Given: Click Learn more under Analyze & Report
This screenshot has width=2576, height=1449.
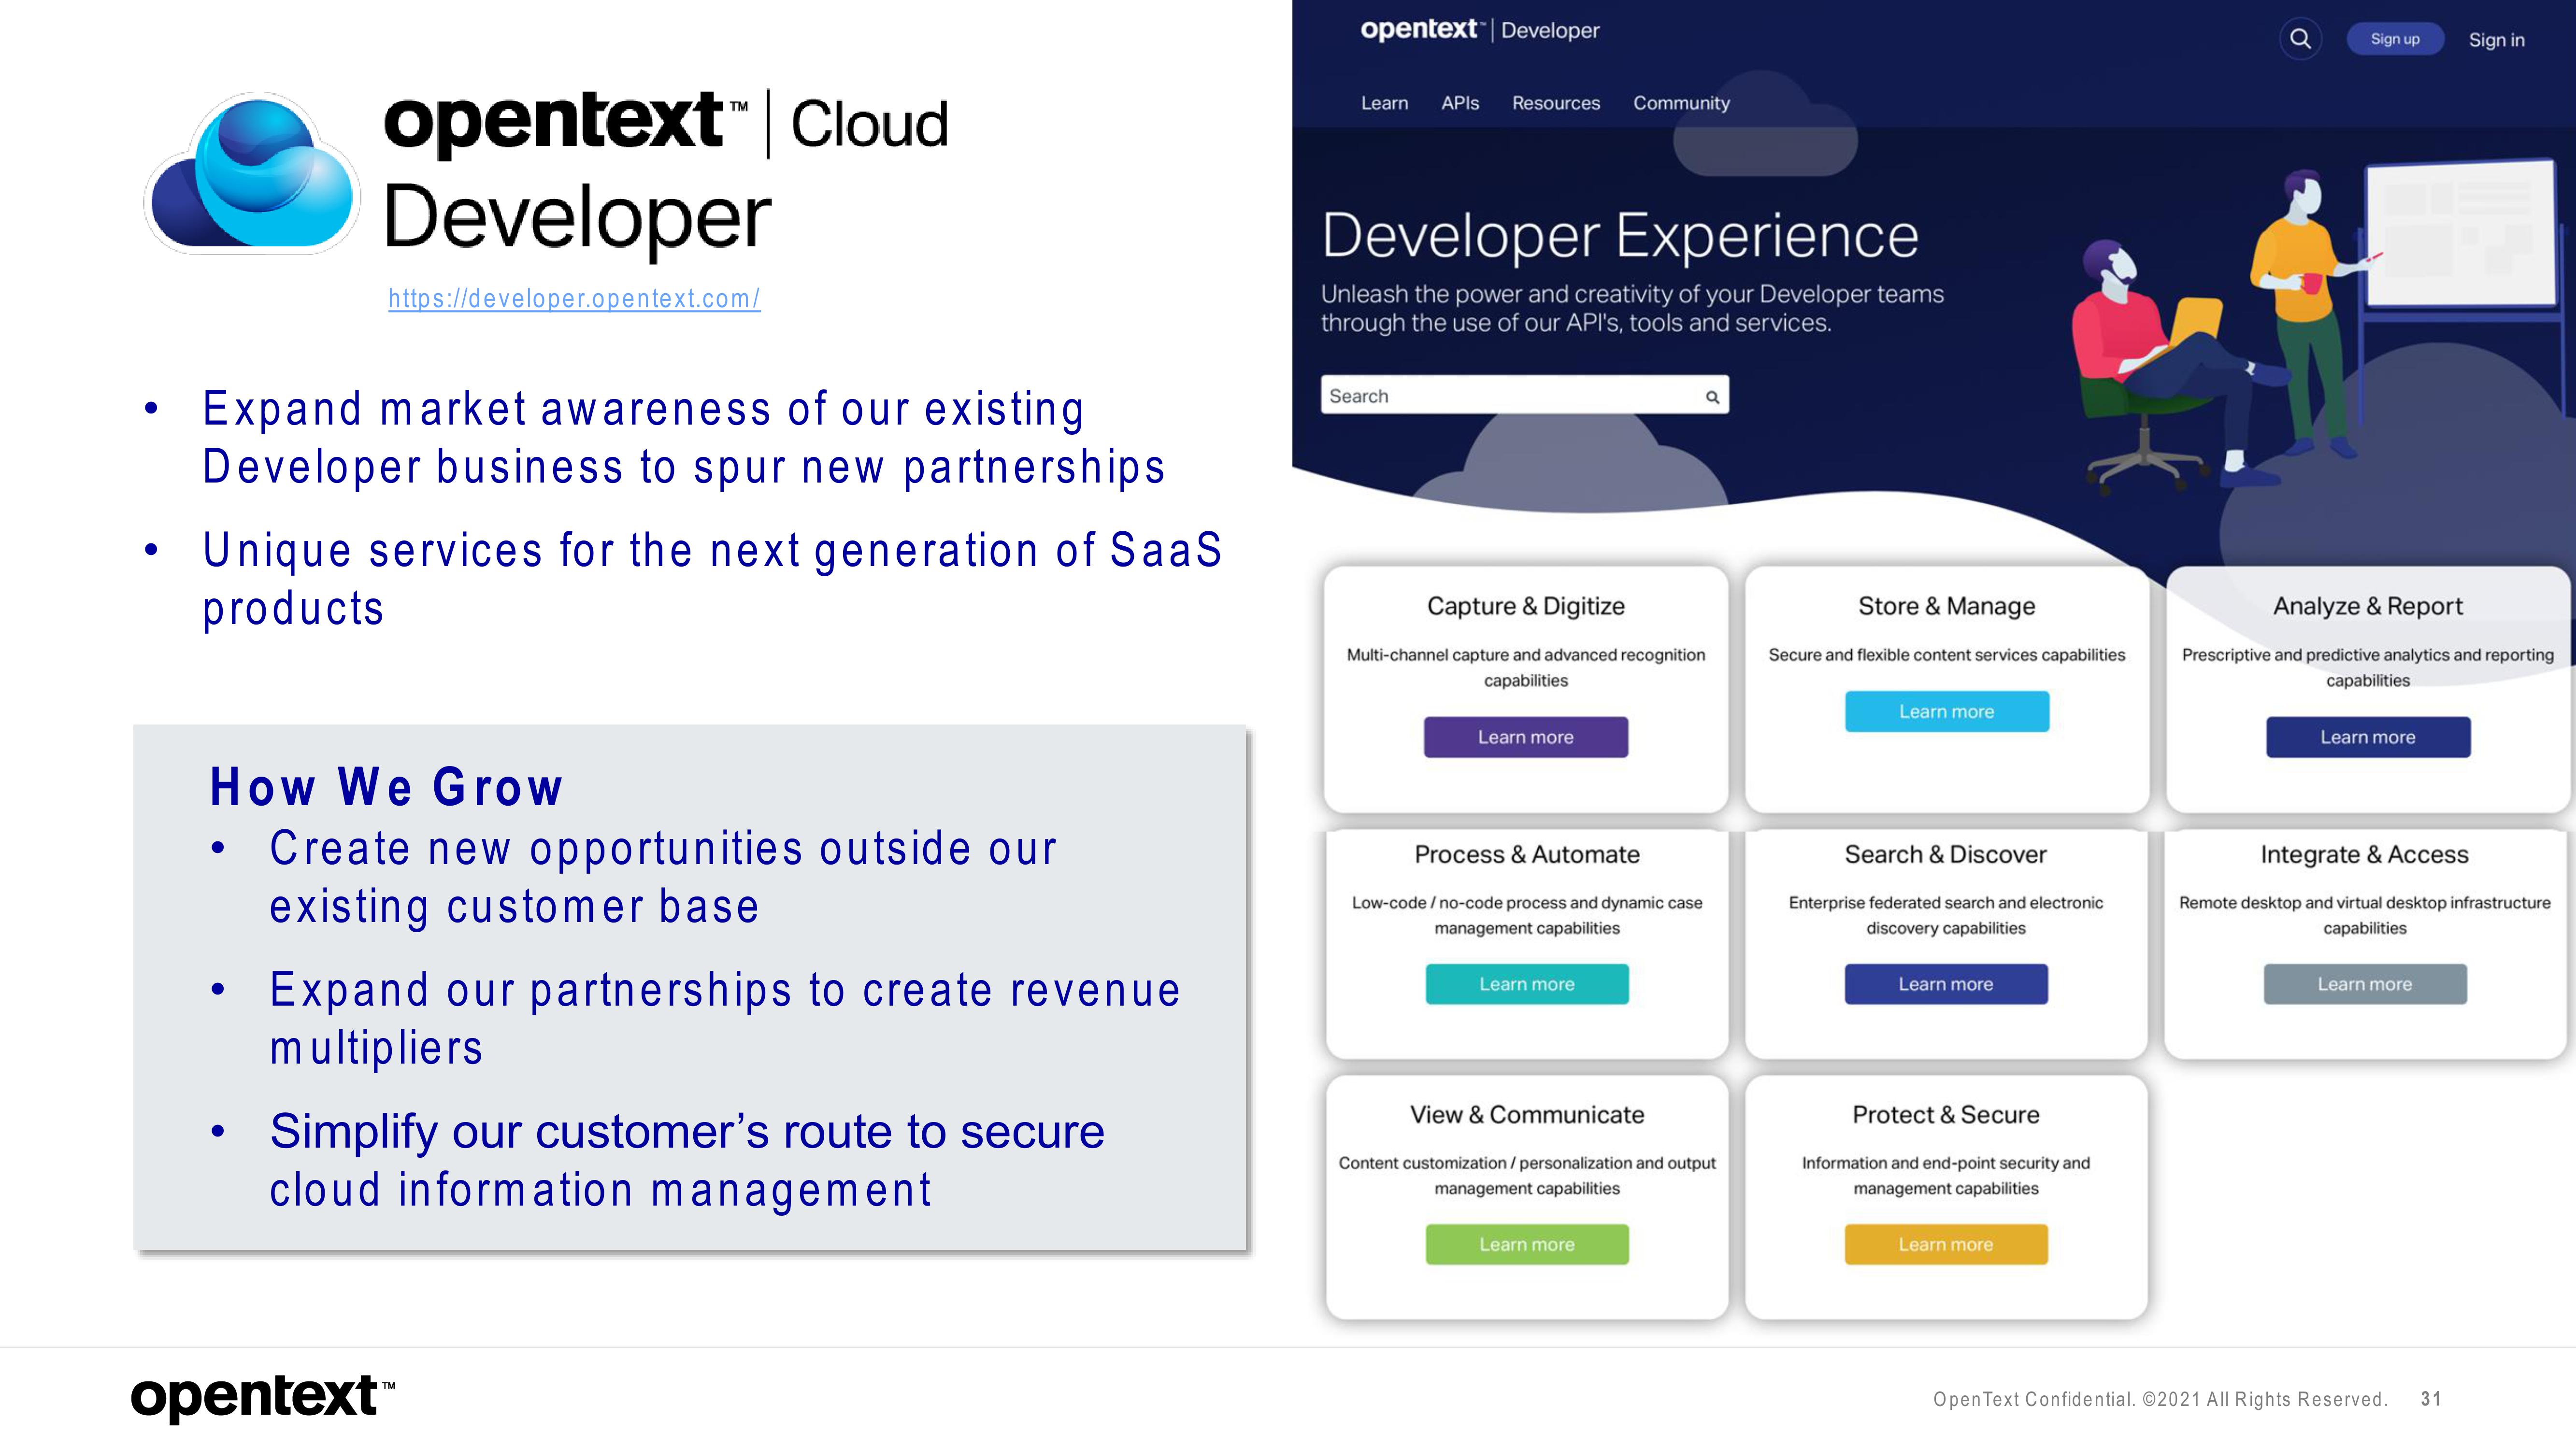Looking at the screenshot, I should click(2367, 737).
